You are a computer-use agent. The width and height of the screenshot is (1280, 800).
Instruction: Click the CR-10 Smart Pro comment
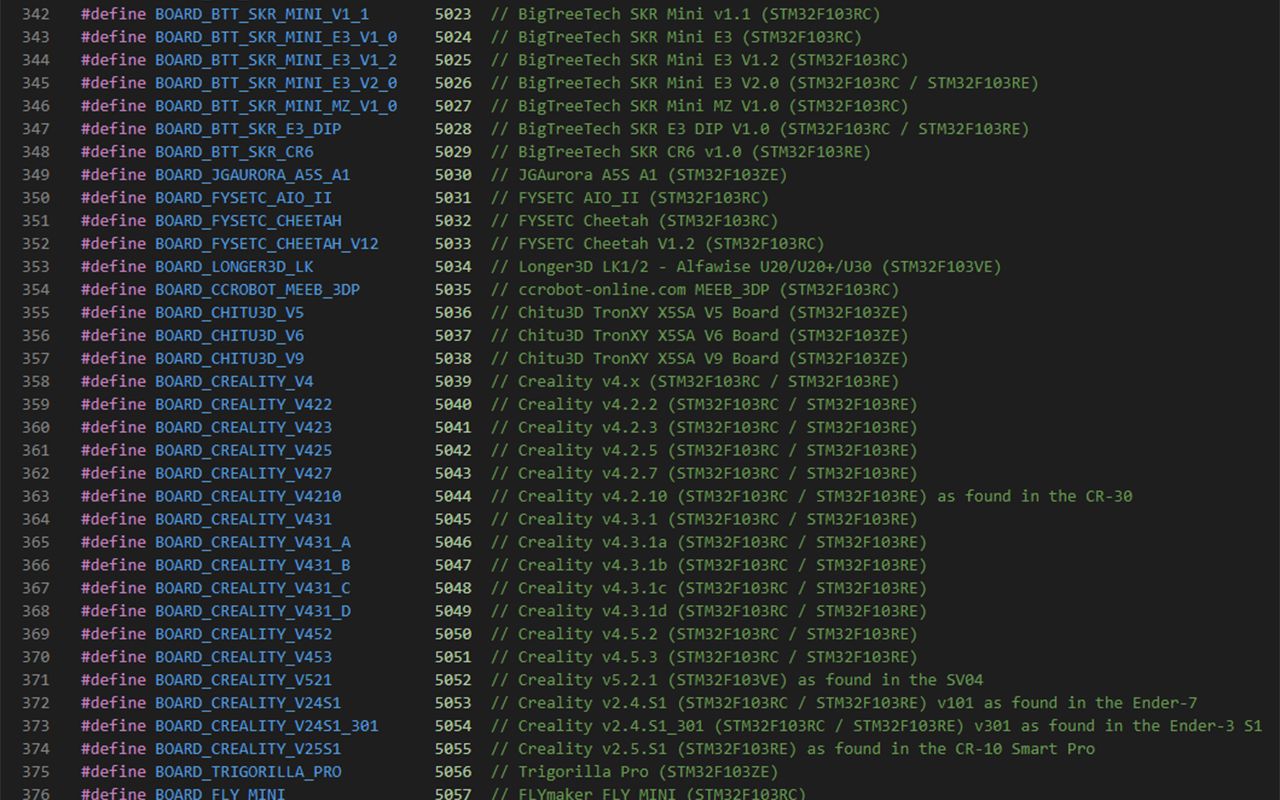[792, 750]
